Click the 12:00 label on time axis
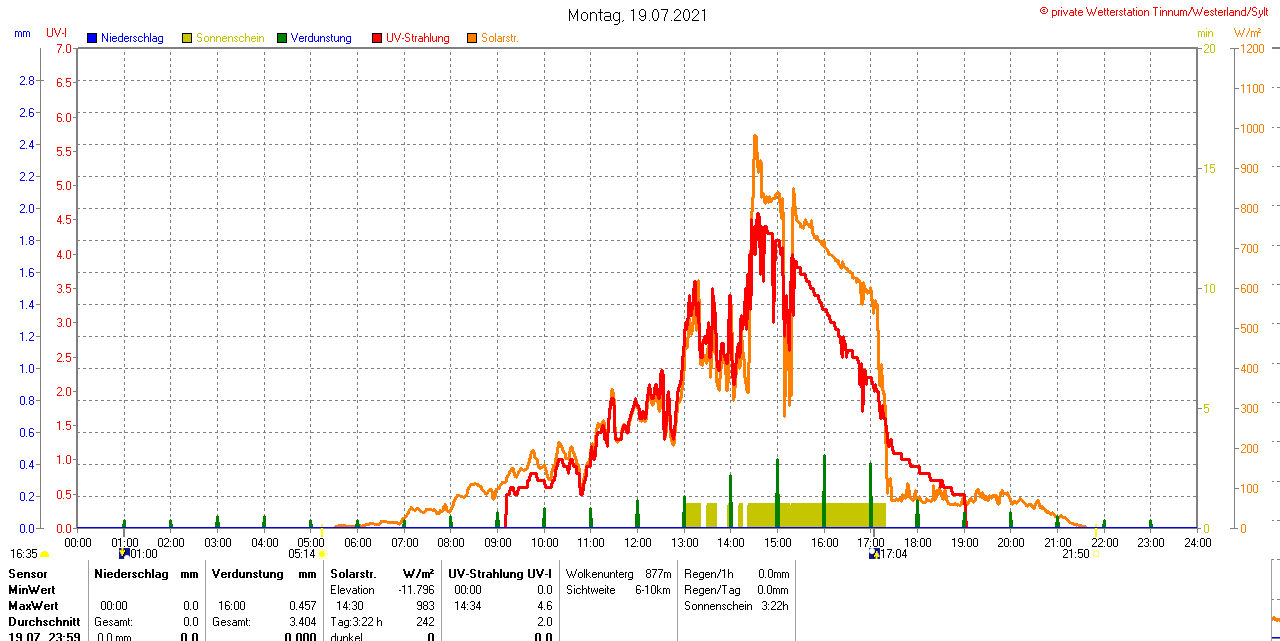1280x641 pixels. click(637, 542)
